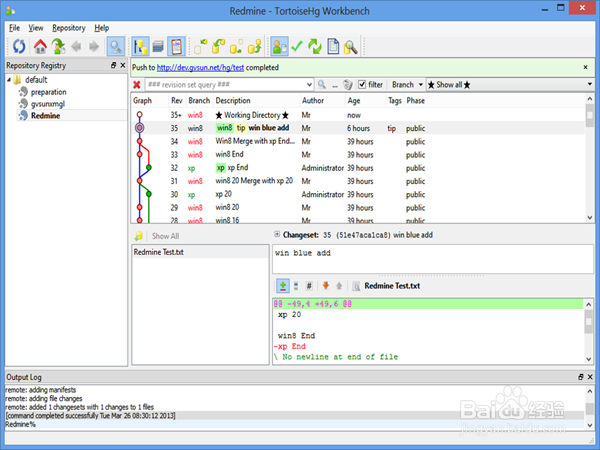Viewport: 600px width, 450px height.
Task: Click the Push outgoing changes icon
Action: 254,46
